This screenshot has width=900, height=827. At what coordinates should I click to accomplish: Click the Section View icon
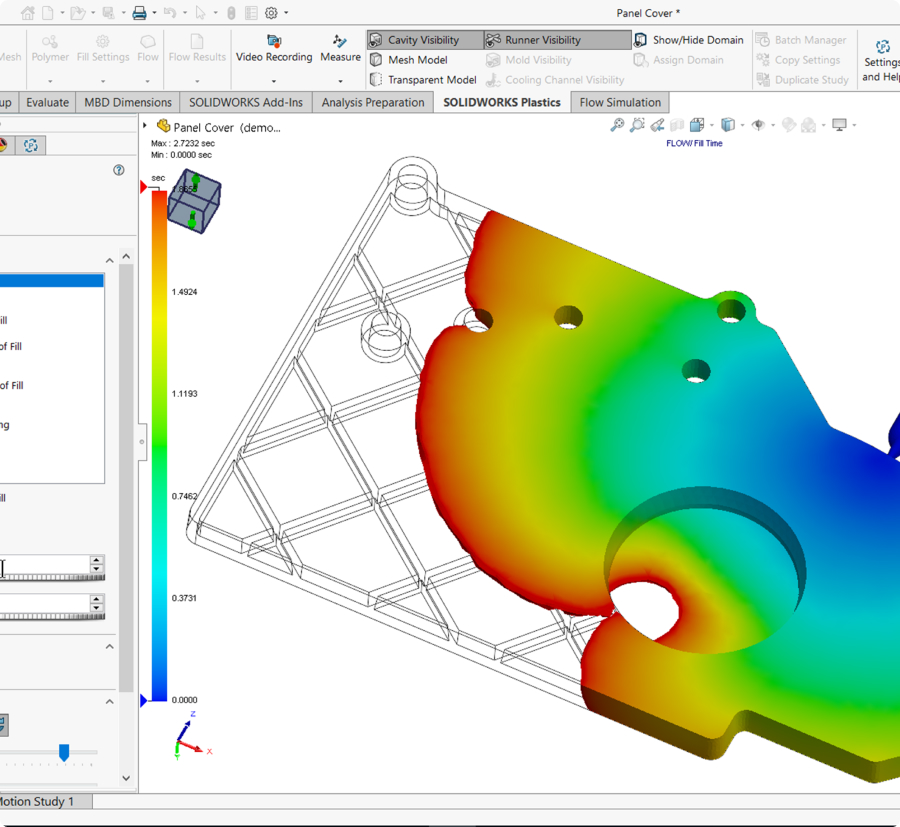pos(677,125)
